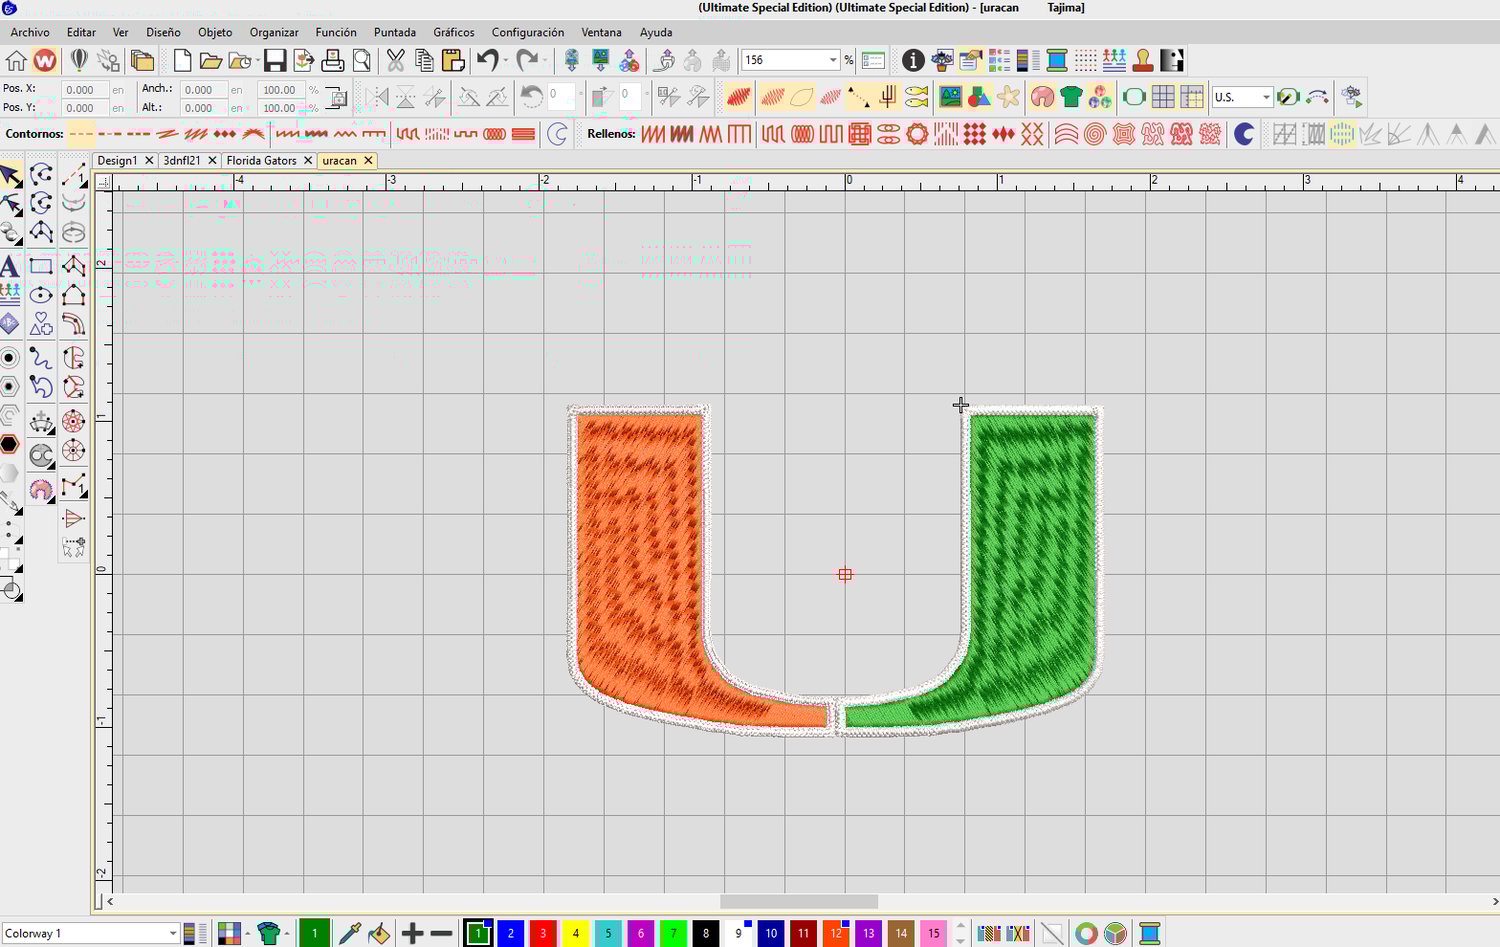
Task: Click the rubber stamp icon
Action: point(1143,61)
